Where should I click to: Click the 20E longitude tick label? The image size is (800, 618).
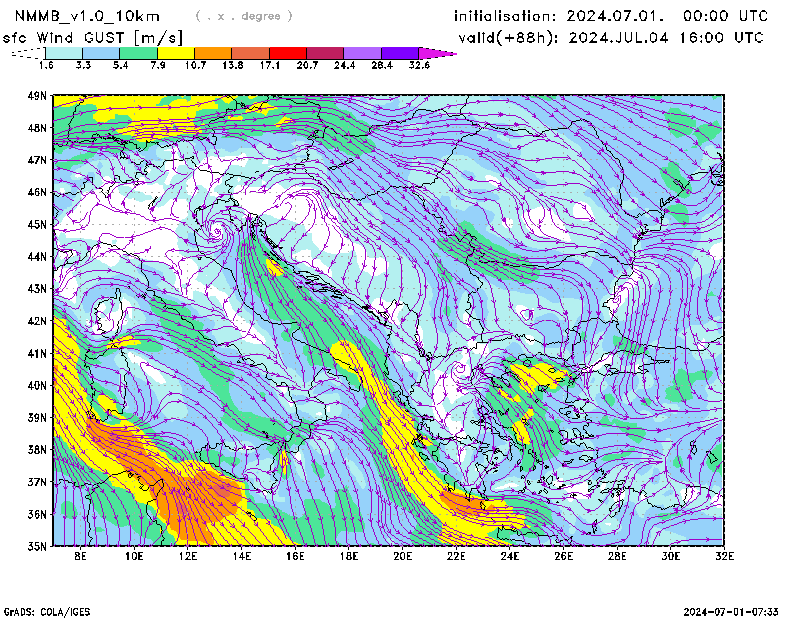tap(403, 556)
